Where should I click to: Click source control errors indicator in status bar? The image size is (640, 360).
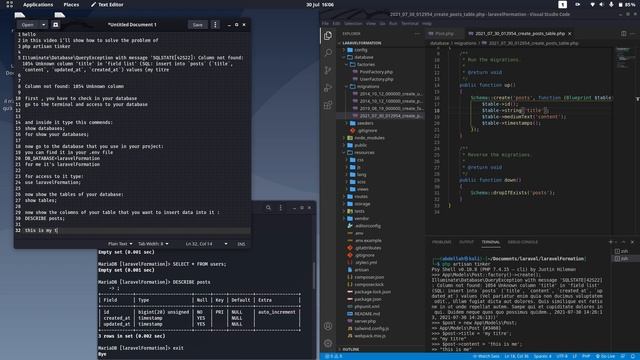[334, 356]
